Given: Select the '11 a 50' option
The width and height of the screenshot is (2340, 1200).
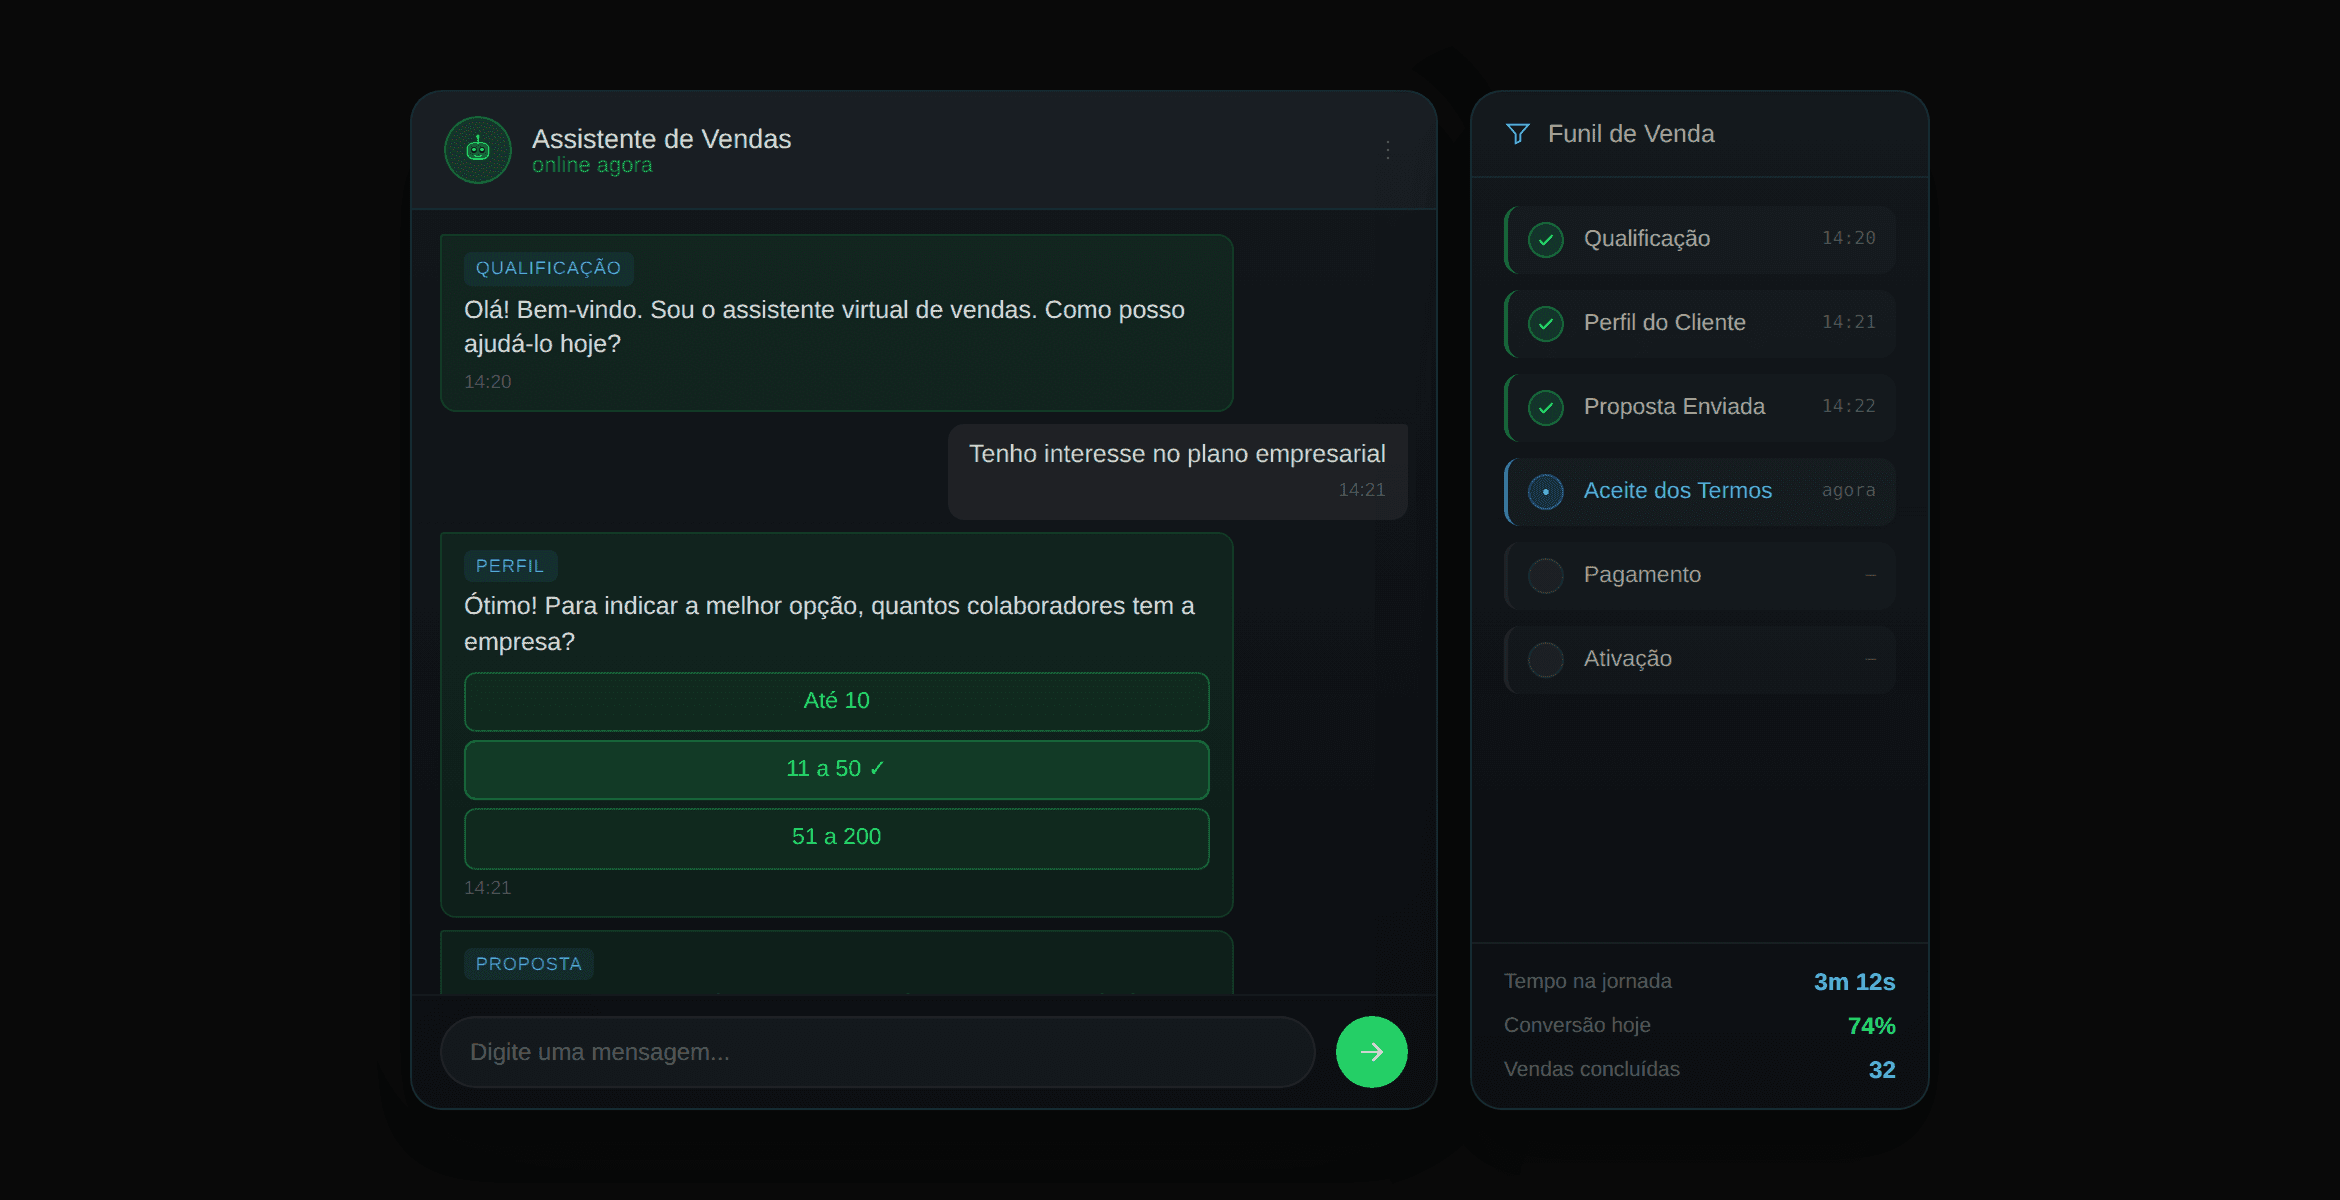Looking at the screenshot, I should tap(836, 769).
